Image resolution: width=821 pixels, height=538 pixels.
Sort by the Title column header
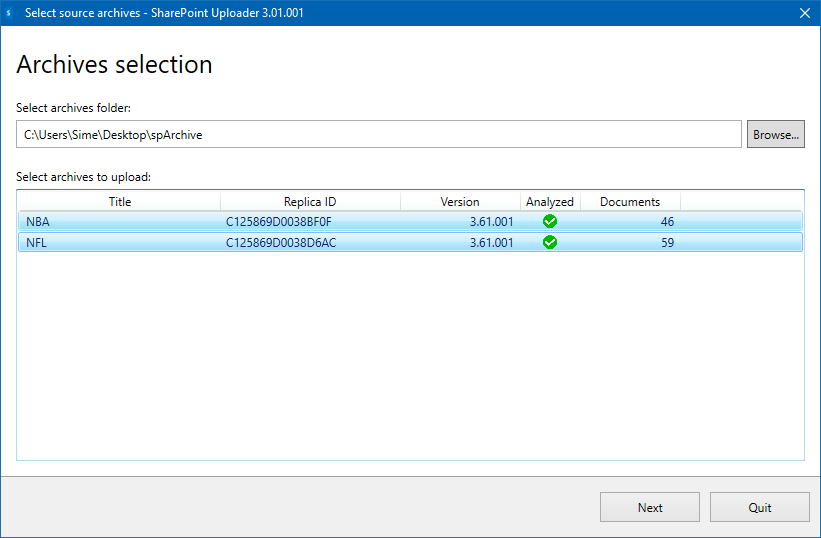coord(120,202)
